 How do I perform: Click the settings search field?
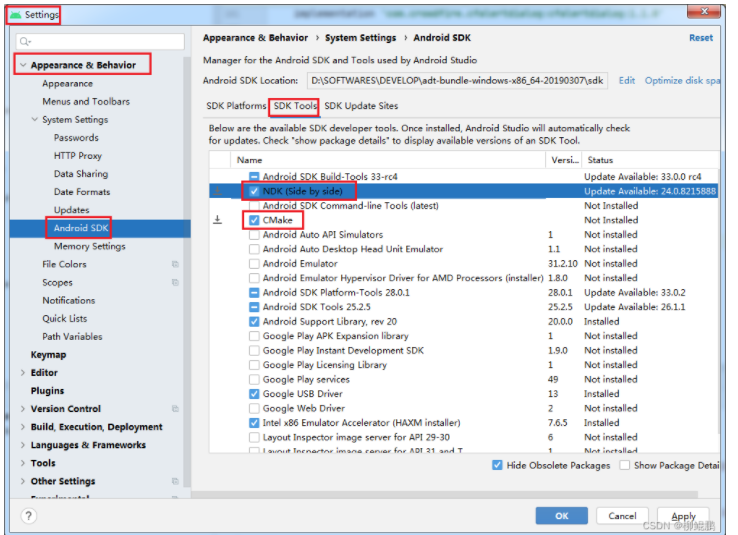point(100,41)
